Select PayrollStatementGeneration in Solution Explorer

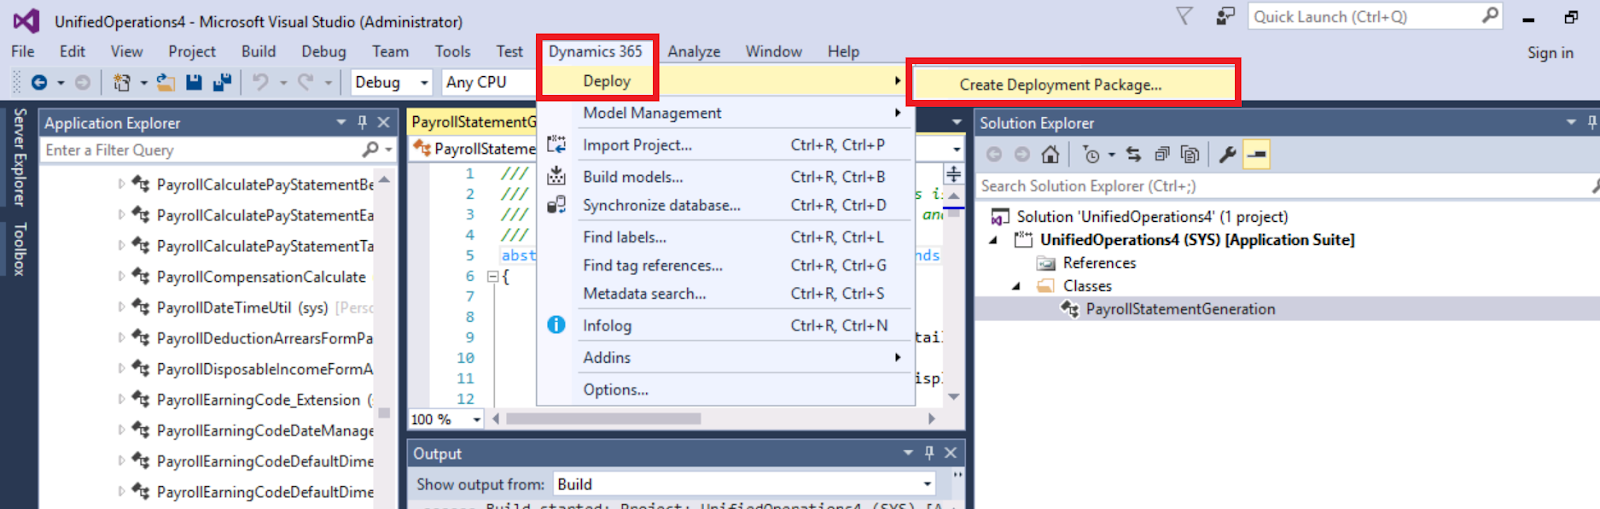[1180, 309]
